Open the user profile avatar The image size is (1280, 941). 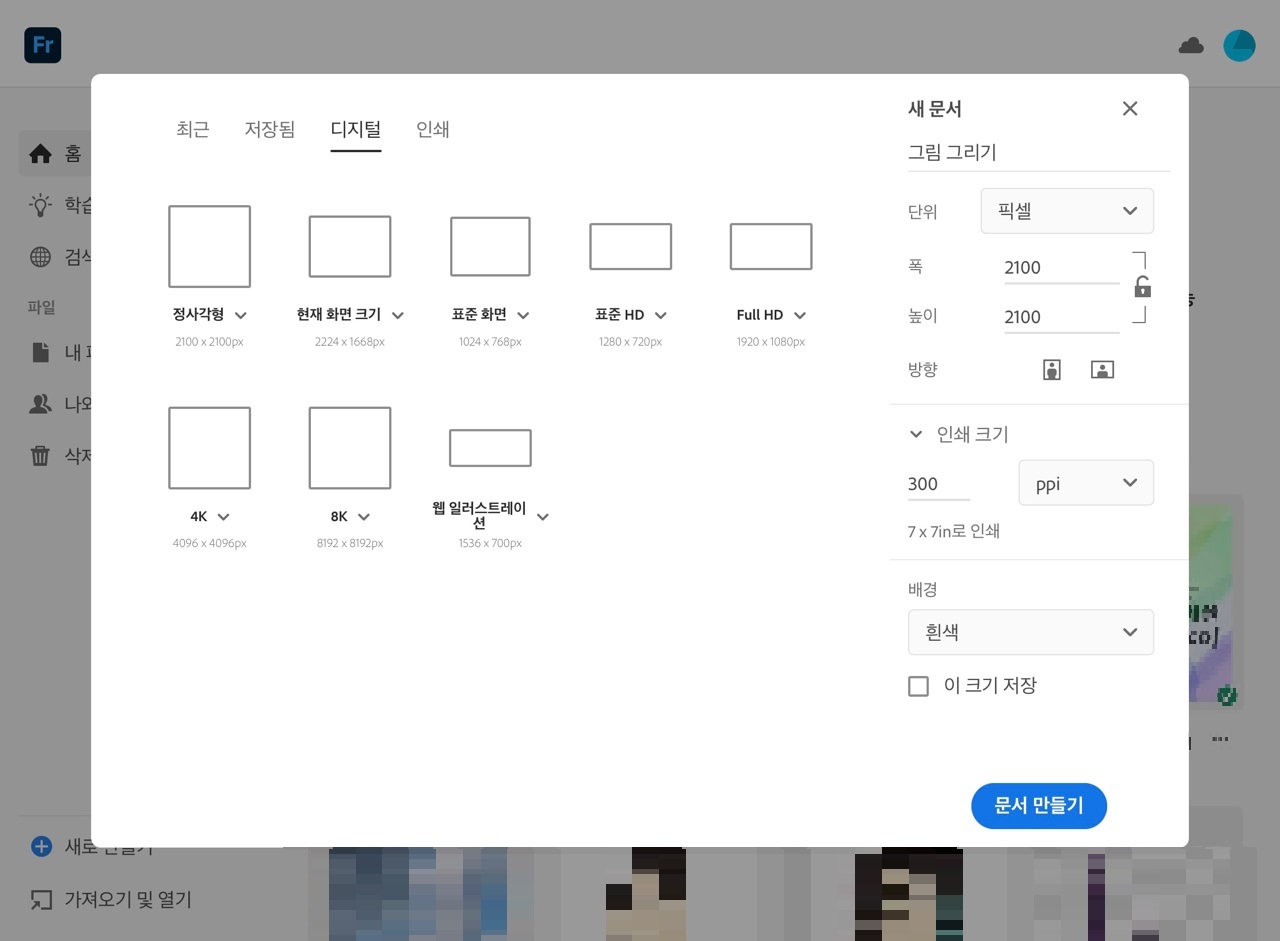coord(1239,45)
